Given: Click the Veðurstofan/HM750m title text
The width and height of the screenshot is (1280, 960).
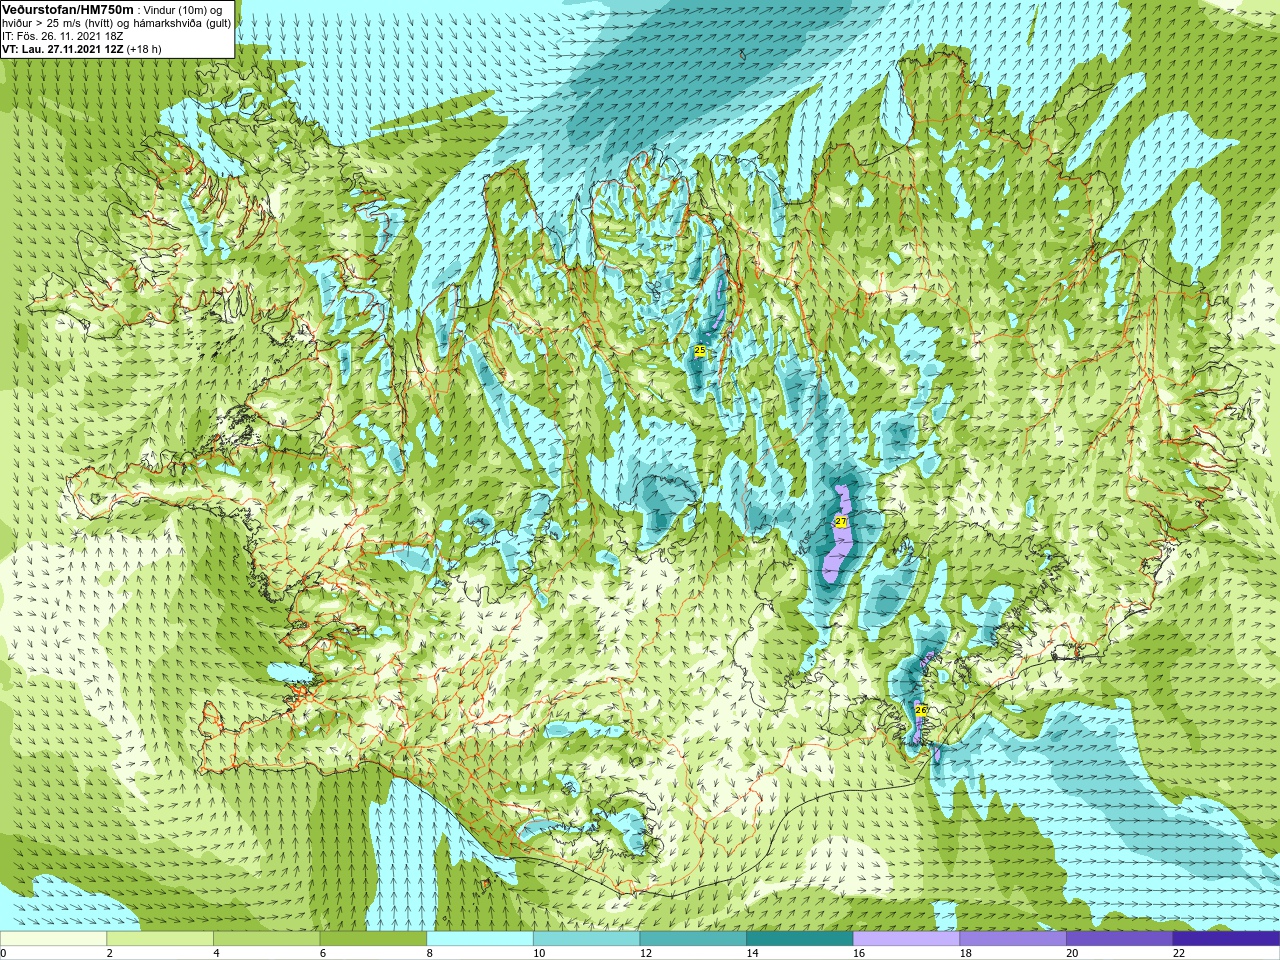Looking at the screenshot, I should (x=67, y=9).
